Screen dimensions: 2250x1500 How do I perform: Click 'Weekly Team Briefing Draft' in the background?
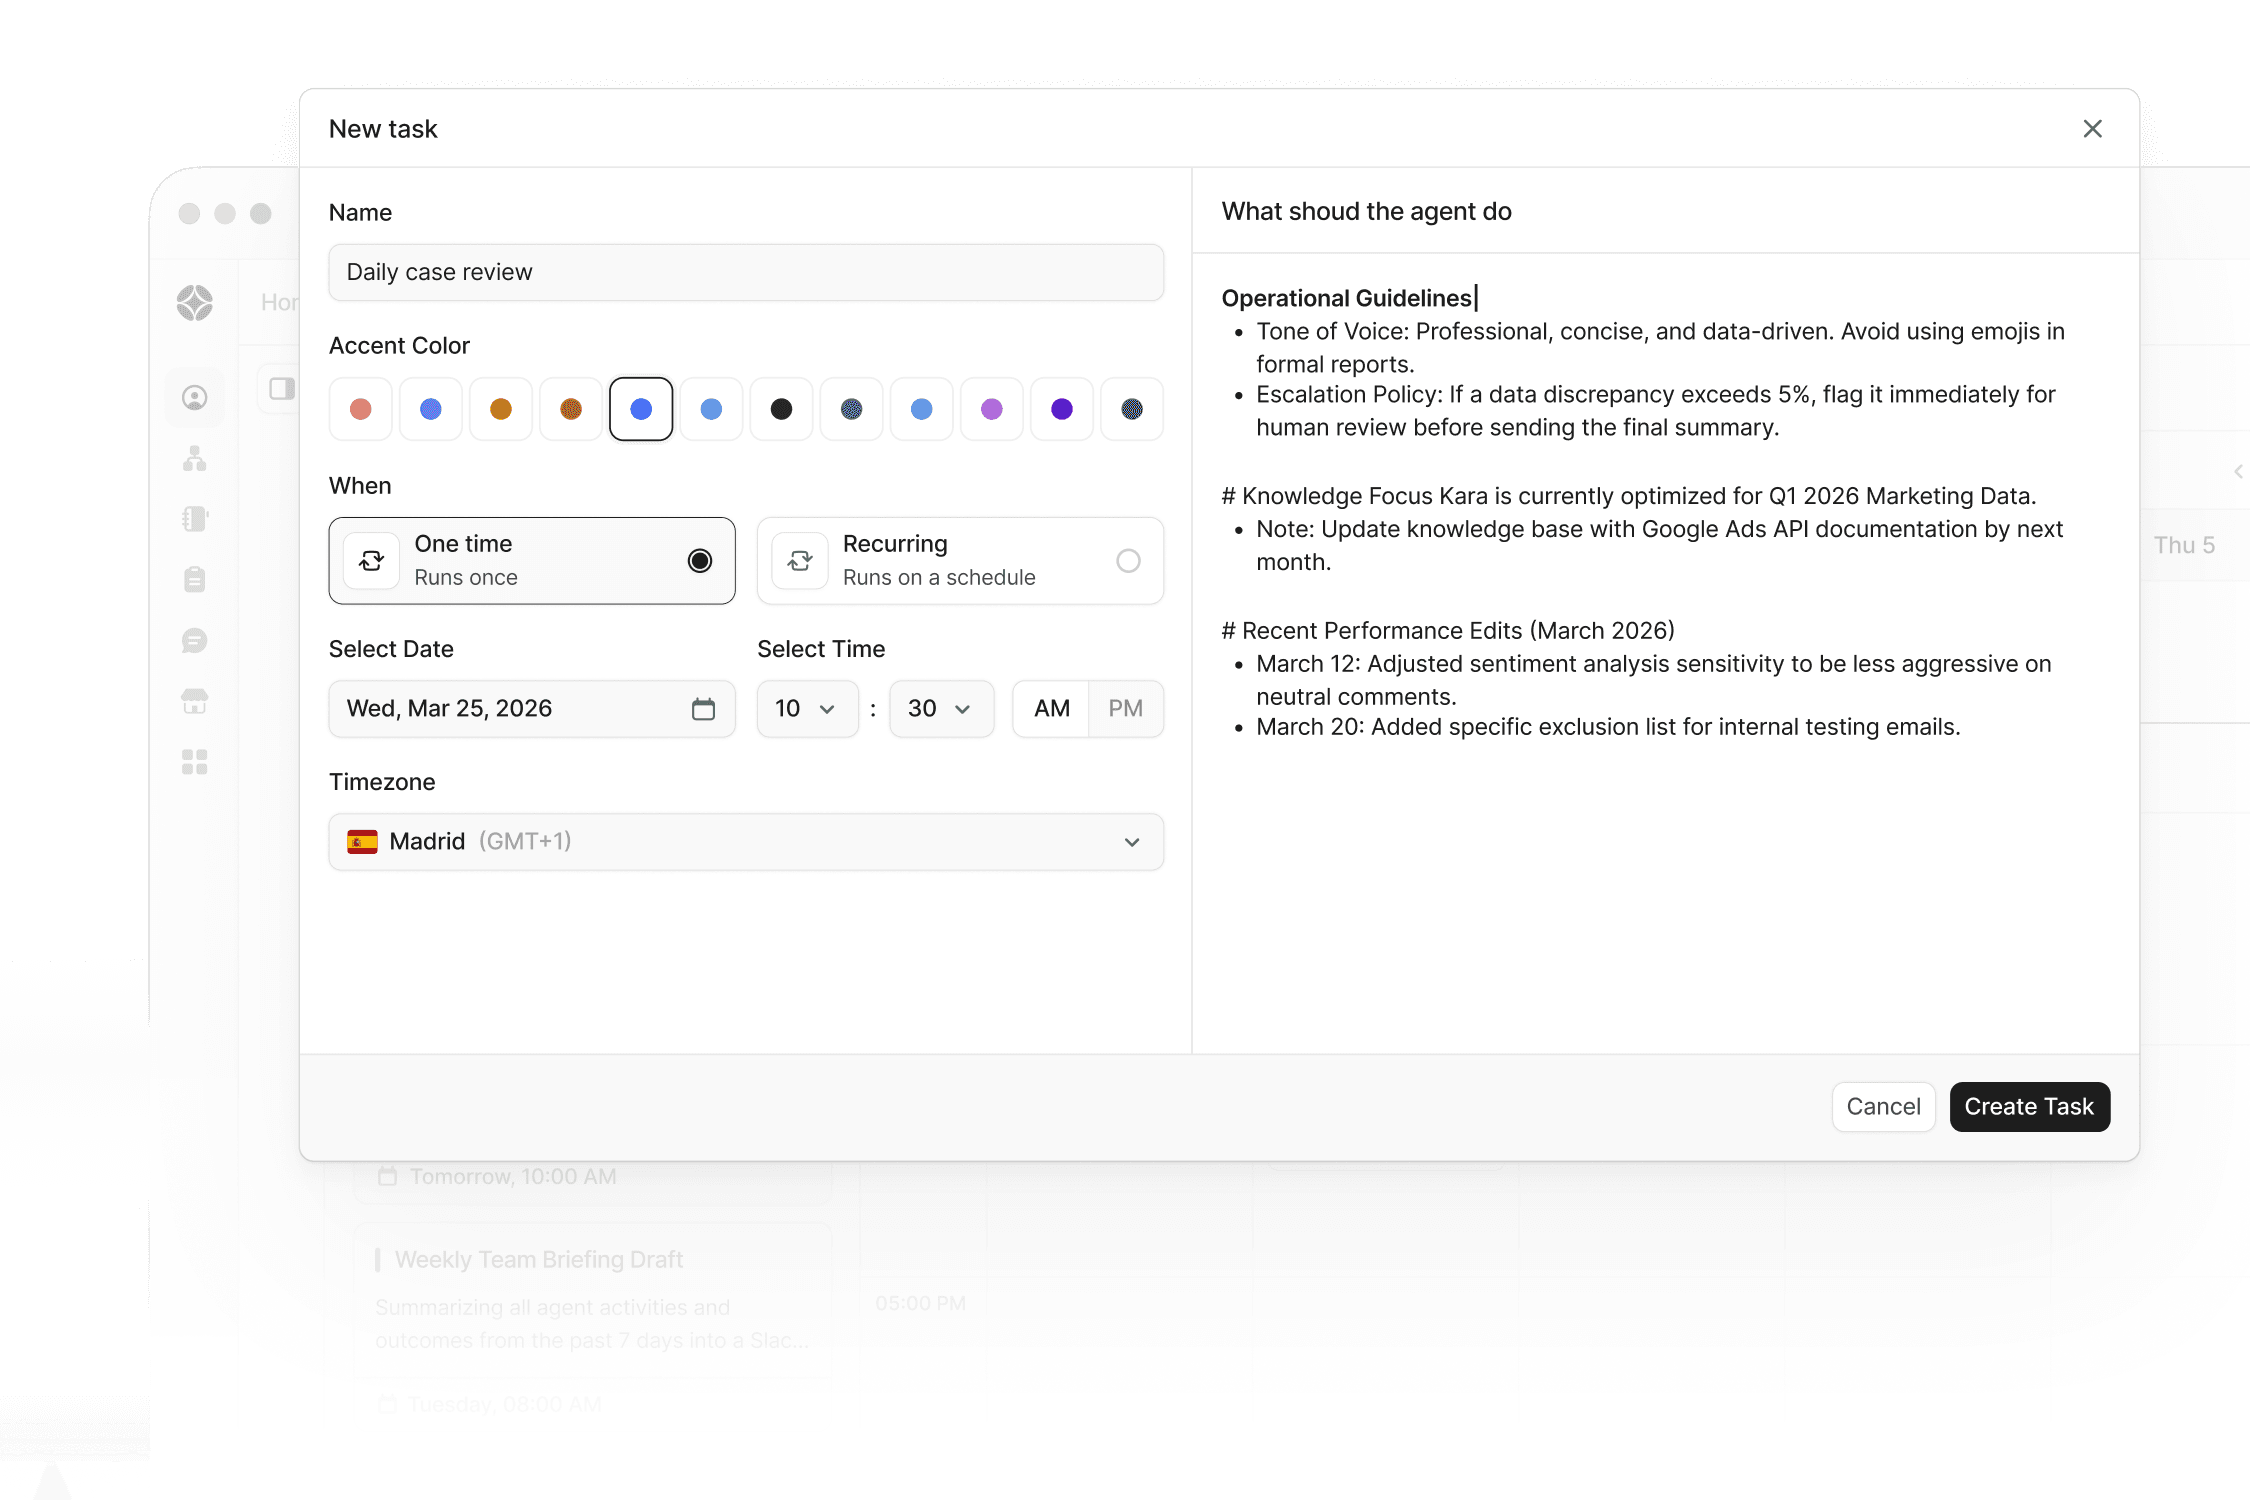(539, 1260)
